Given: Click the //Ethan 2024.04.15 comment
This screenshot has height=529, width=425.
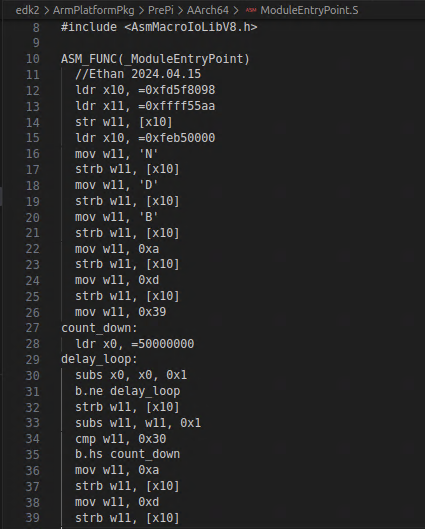Looking at the screenshot, I should (x=138, y=74).
